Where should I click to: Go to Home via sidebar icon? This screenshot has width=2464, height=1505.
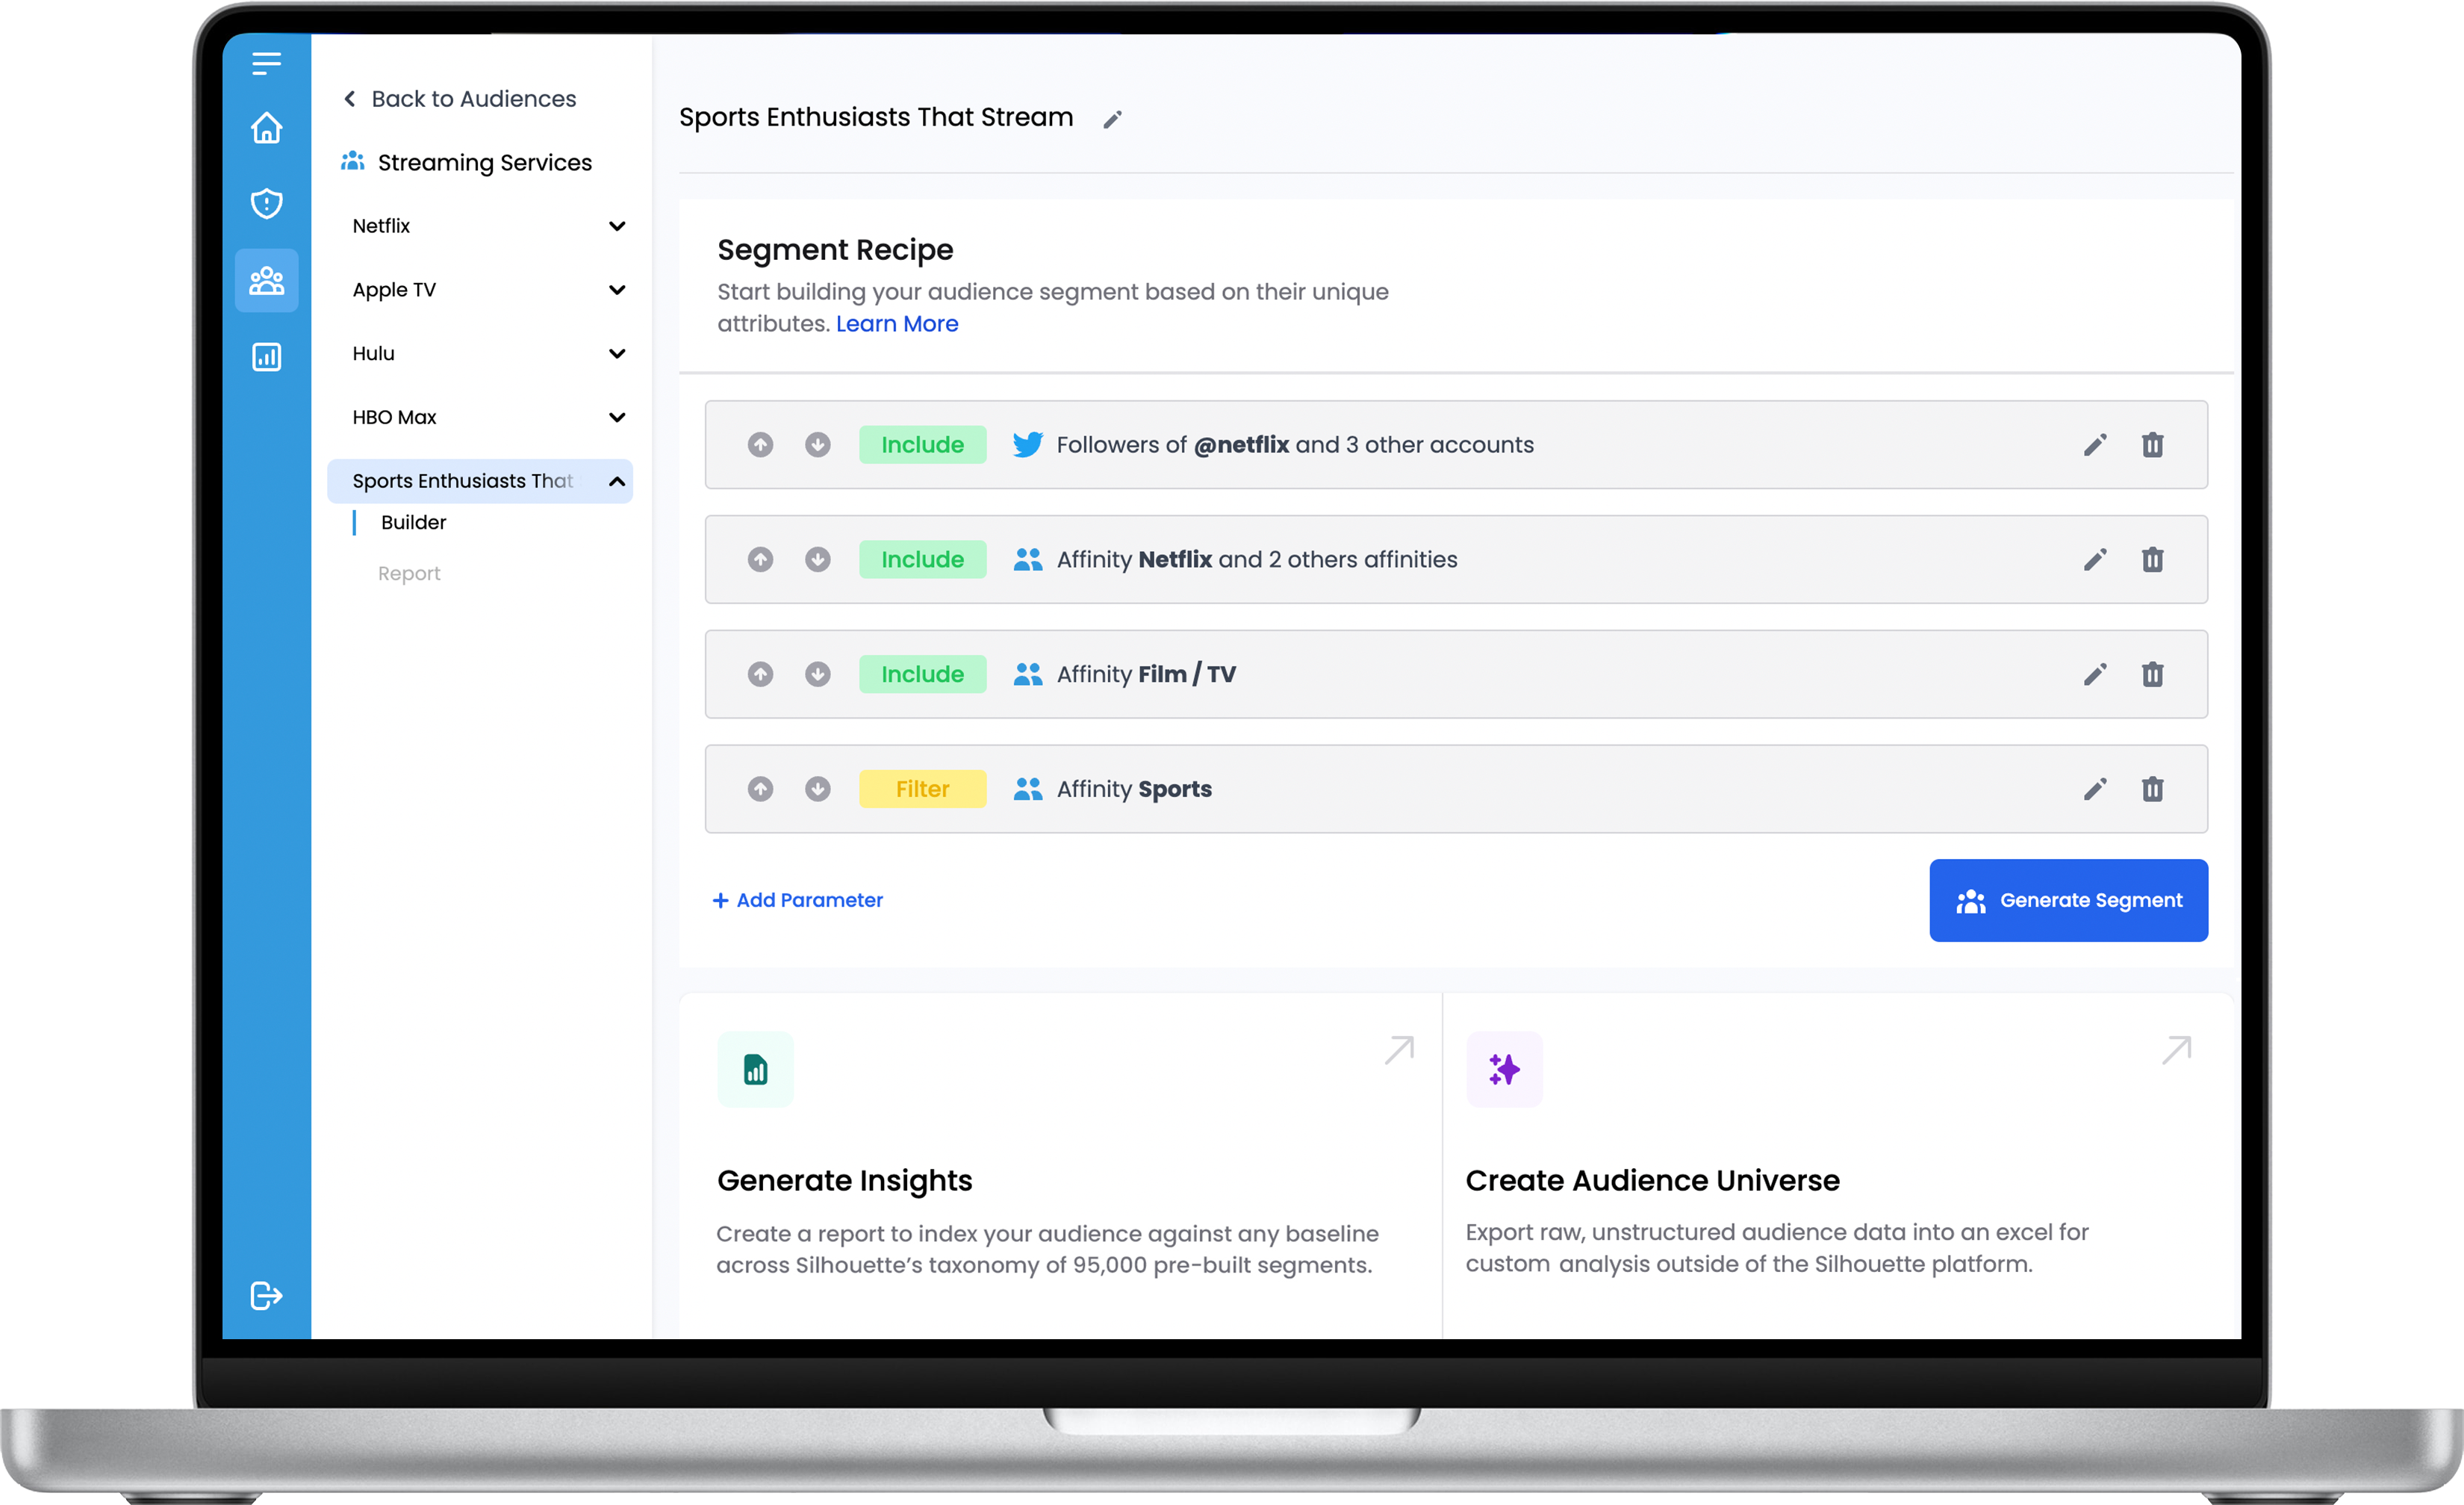tap(266, 128)
